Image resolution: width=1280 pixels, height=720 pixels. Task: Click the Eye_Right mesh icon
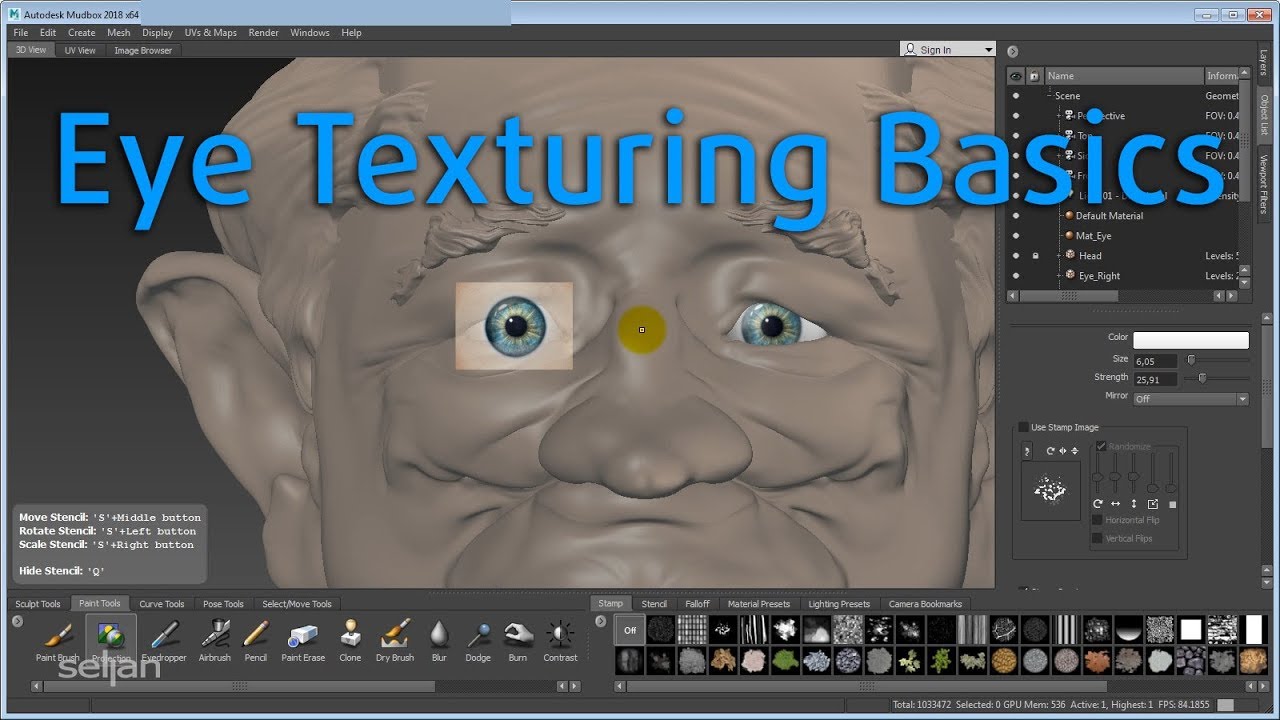coord(1071,275)
